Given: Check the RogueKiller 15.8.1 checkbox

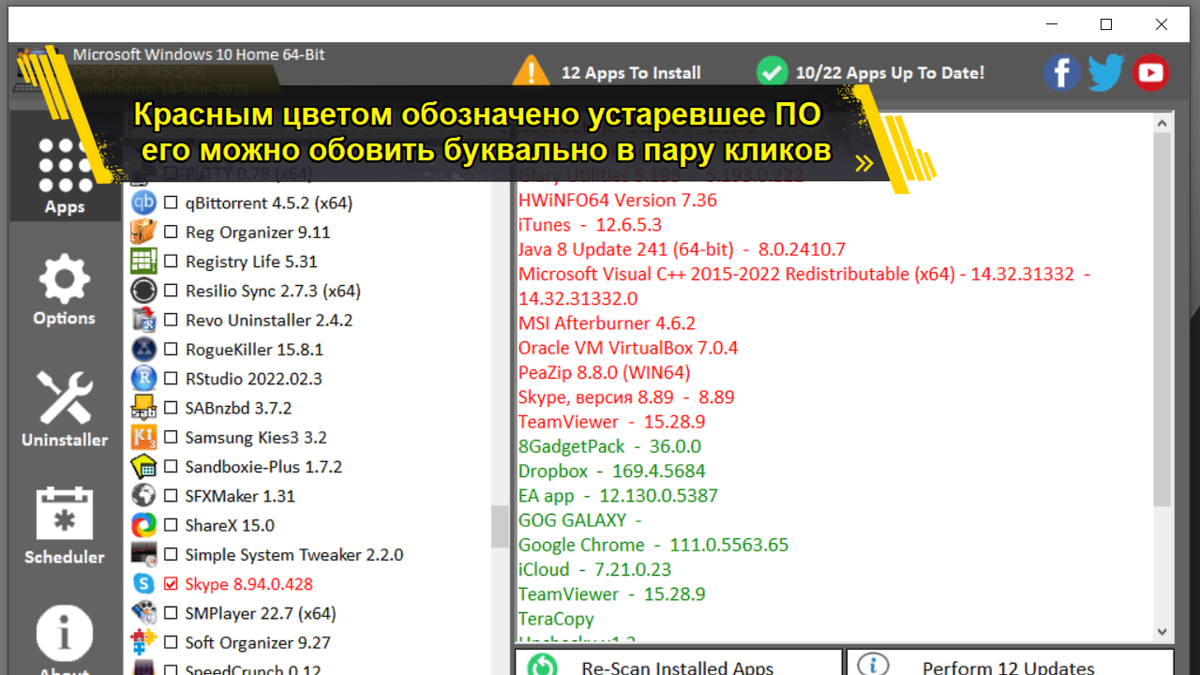Looking at the screenshot, I should point(171,349).
